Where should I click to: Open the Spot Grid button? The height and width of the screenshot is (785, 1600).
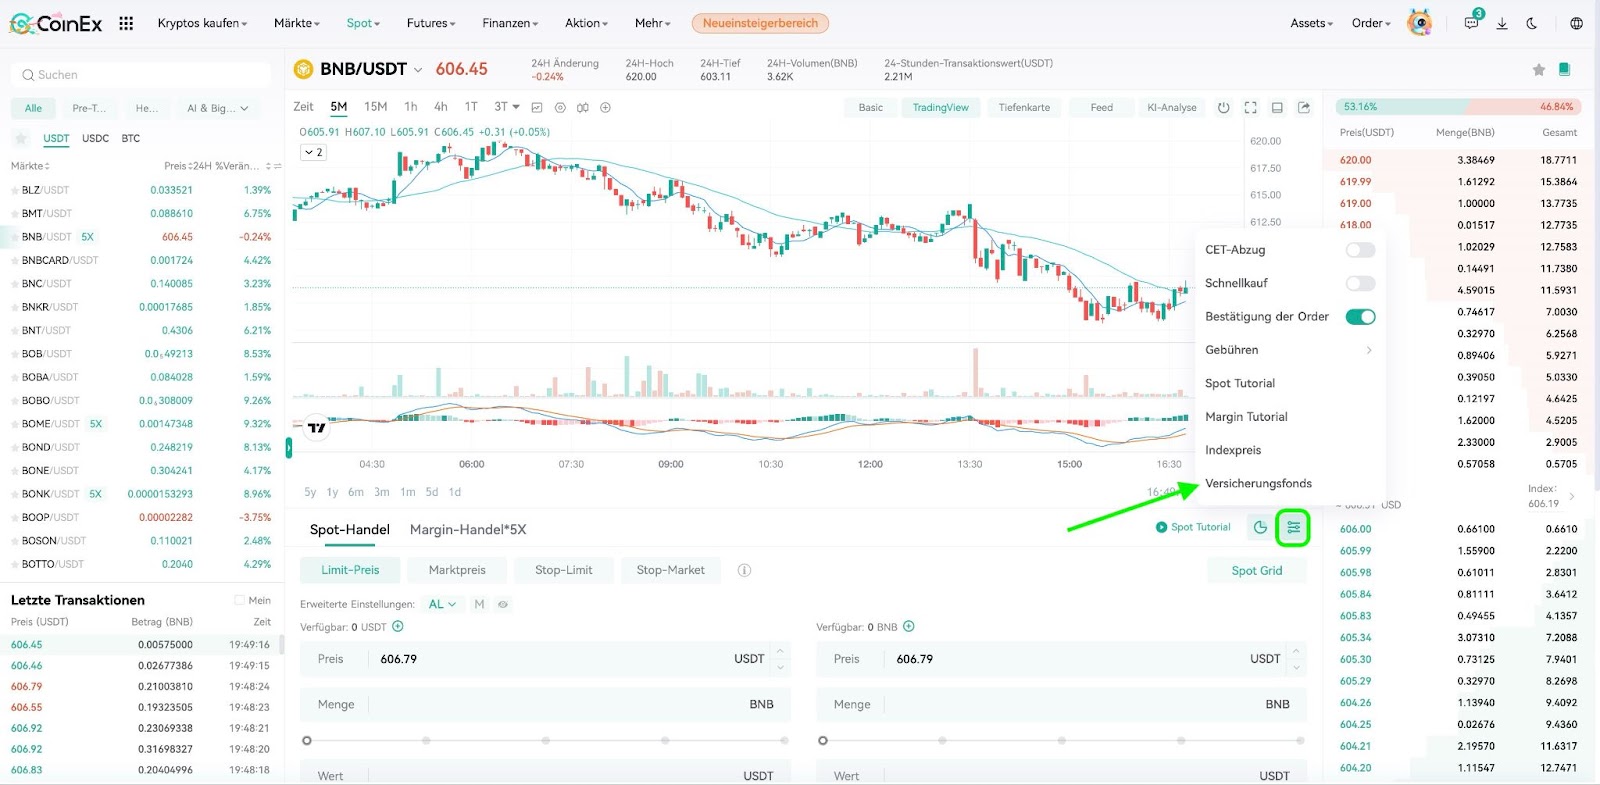point(1257,570)
